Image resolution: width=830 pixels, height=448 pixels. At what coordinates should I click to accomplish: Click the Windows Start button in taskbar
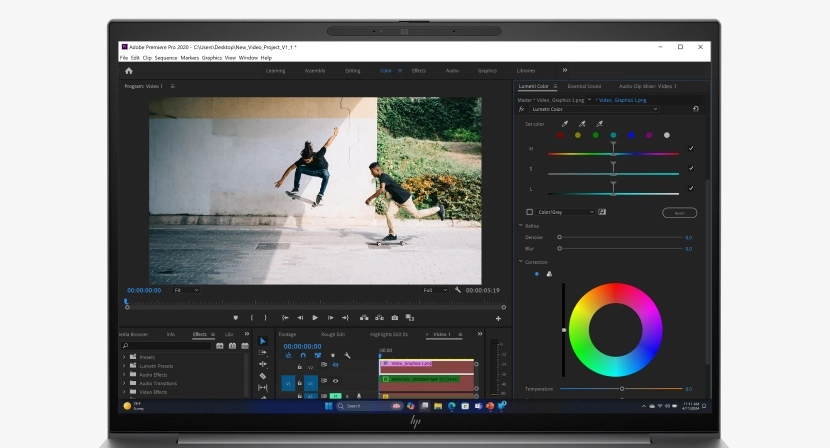point(327,406)
